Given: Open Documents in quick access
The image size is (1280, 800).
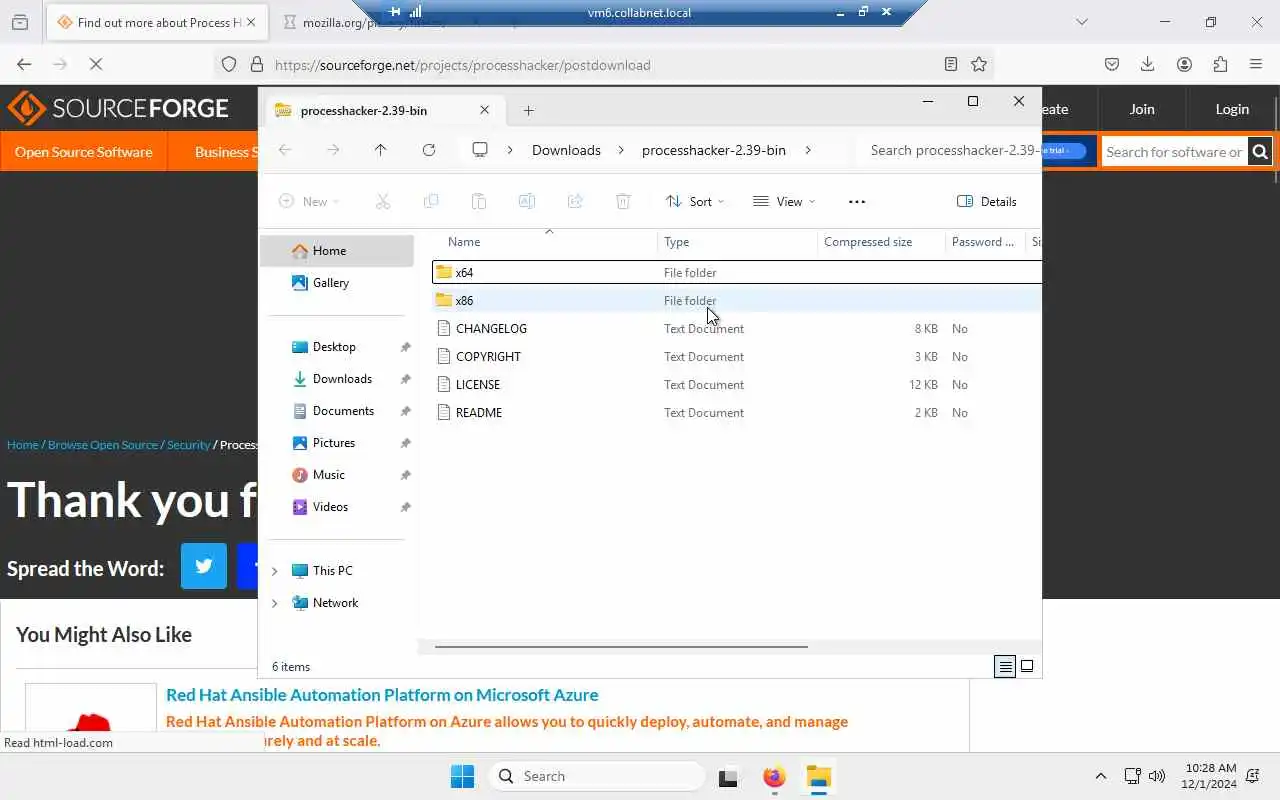Looking at the screenshot, I should click(337, 411).
